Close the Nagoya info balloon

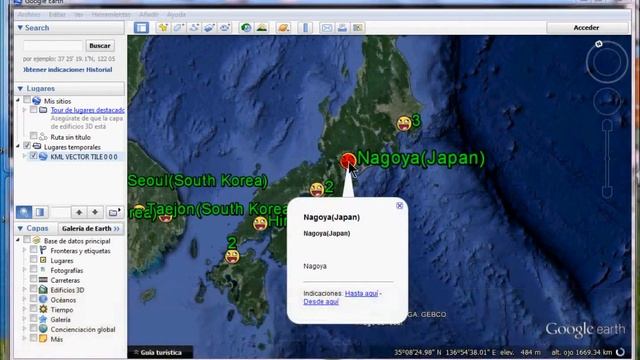(x=400, y=206)
